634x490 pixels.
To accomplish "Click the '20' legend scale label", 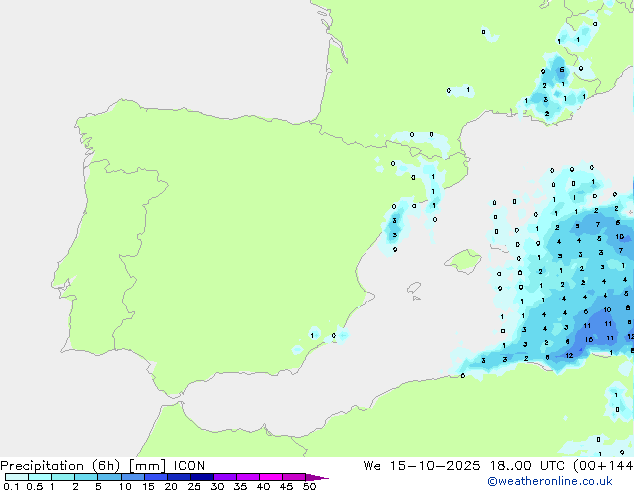I will (x=171, y=486).
